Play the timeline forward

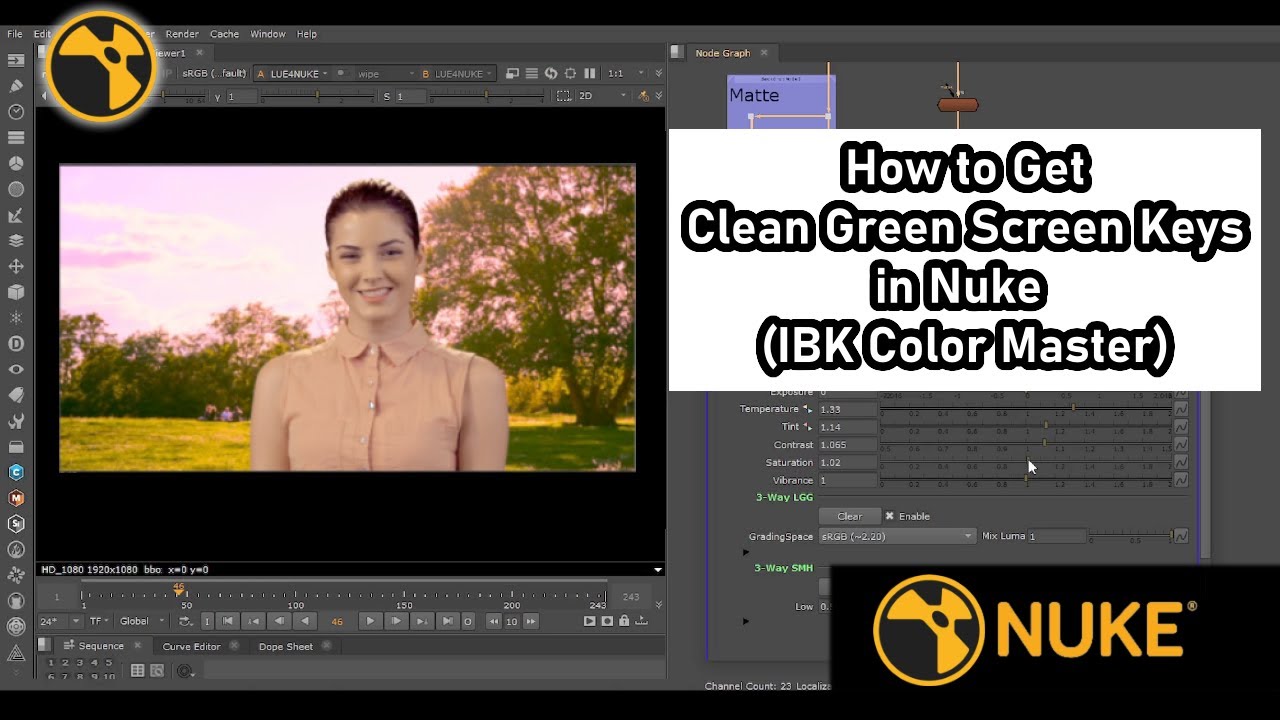pos(370,621)
